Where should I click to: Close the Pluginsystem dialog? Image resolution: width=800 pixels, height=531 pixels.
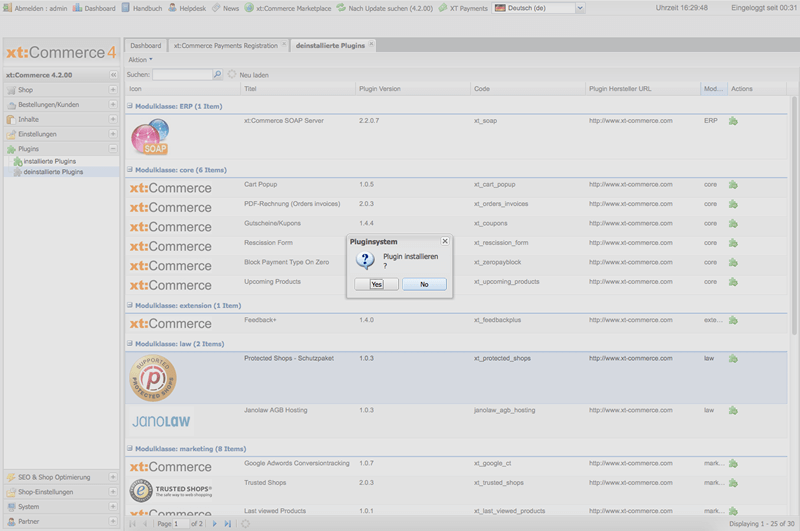coord(445,241)
